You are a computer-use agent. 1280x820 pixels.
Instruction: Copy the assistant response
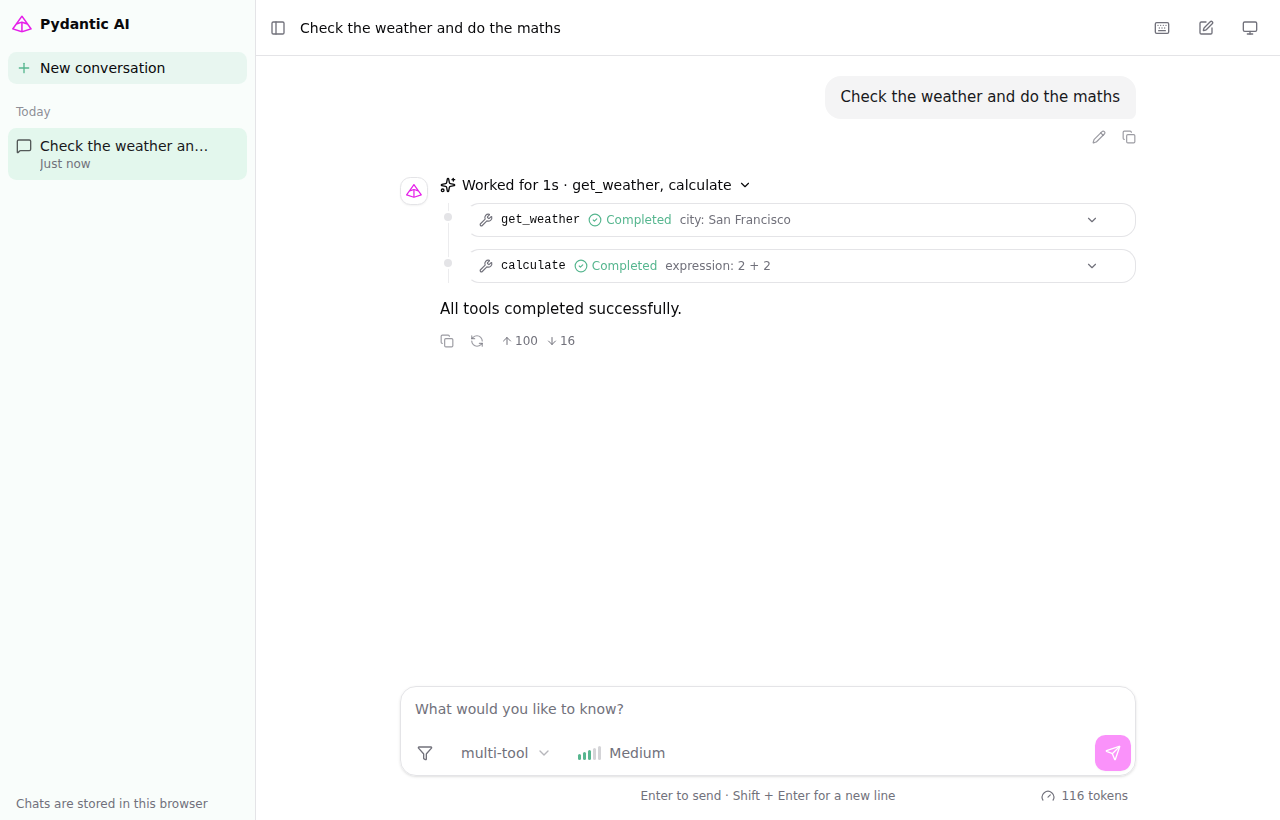tap(447, 341)
